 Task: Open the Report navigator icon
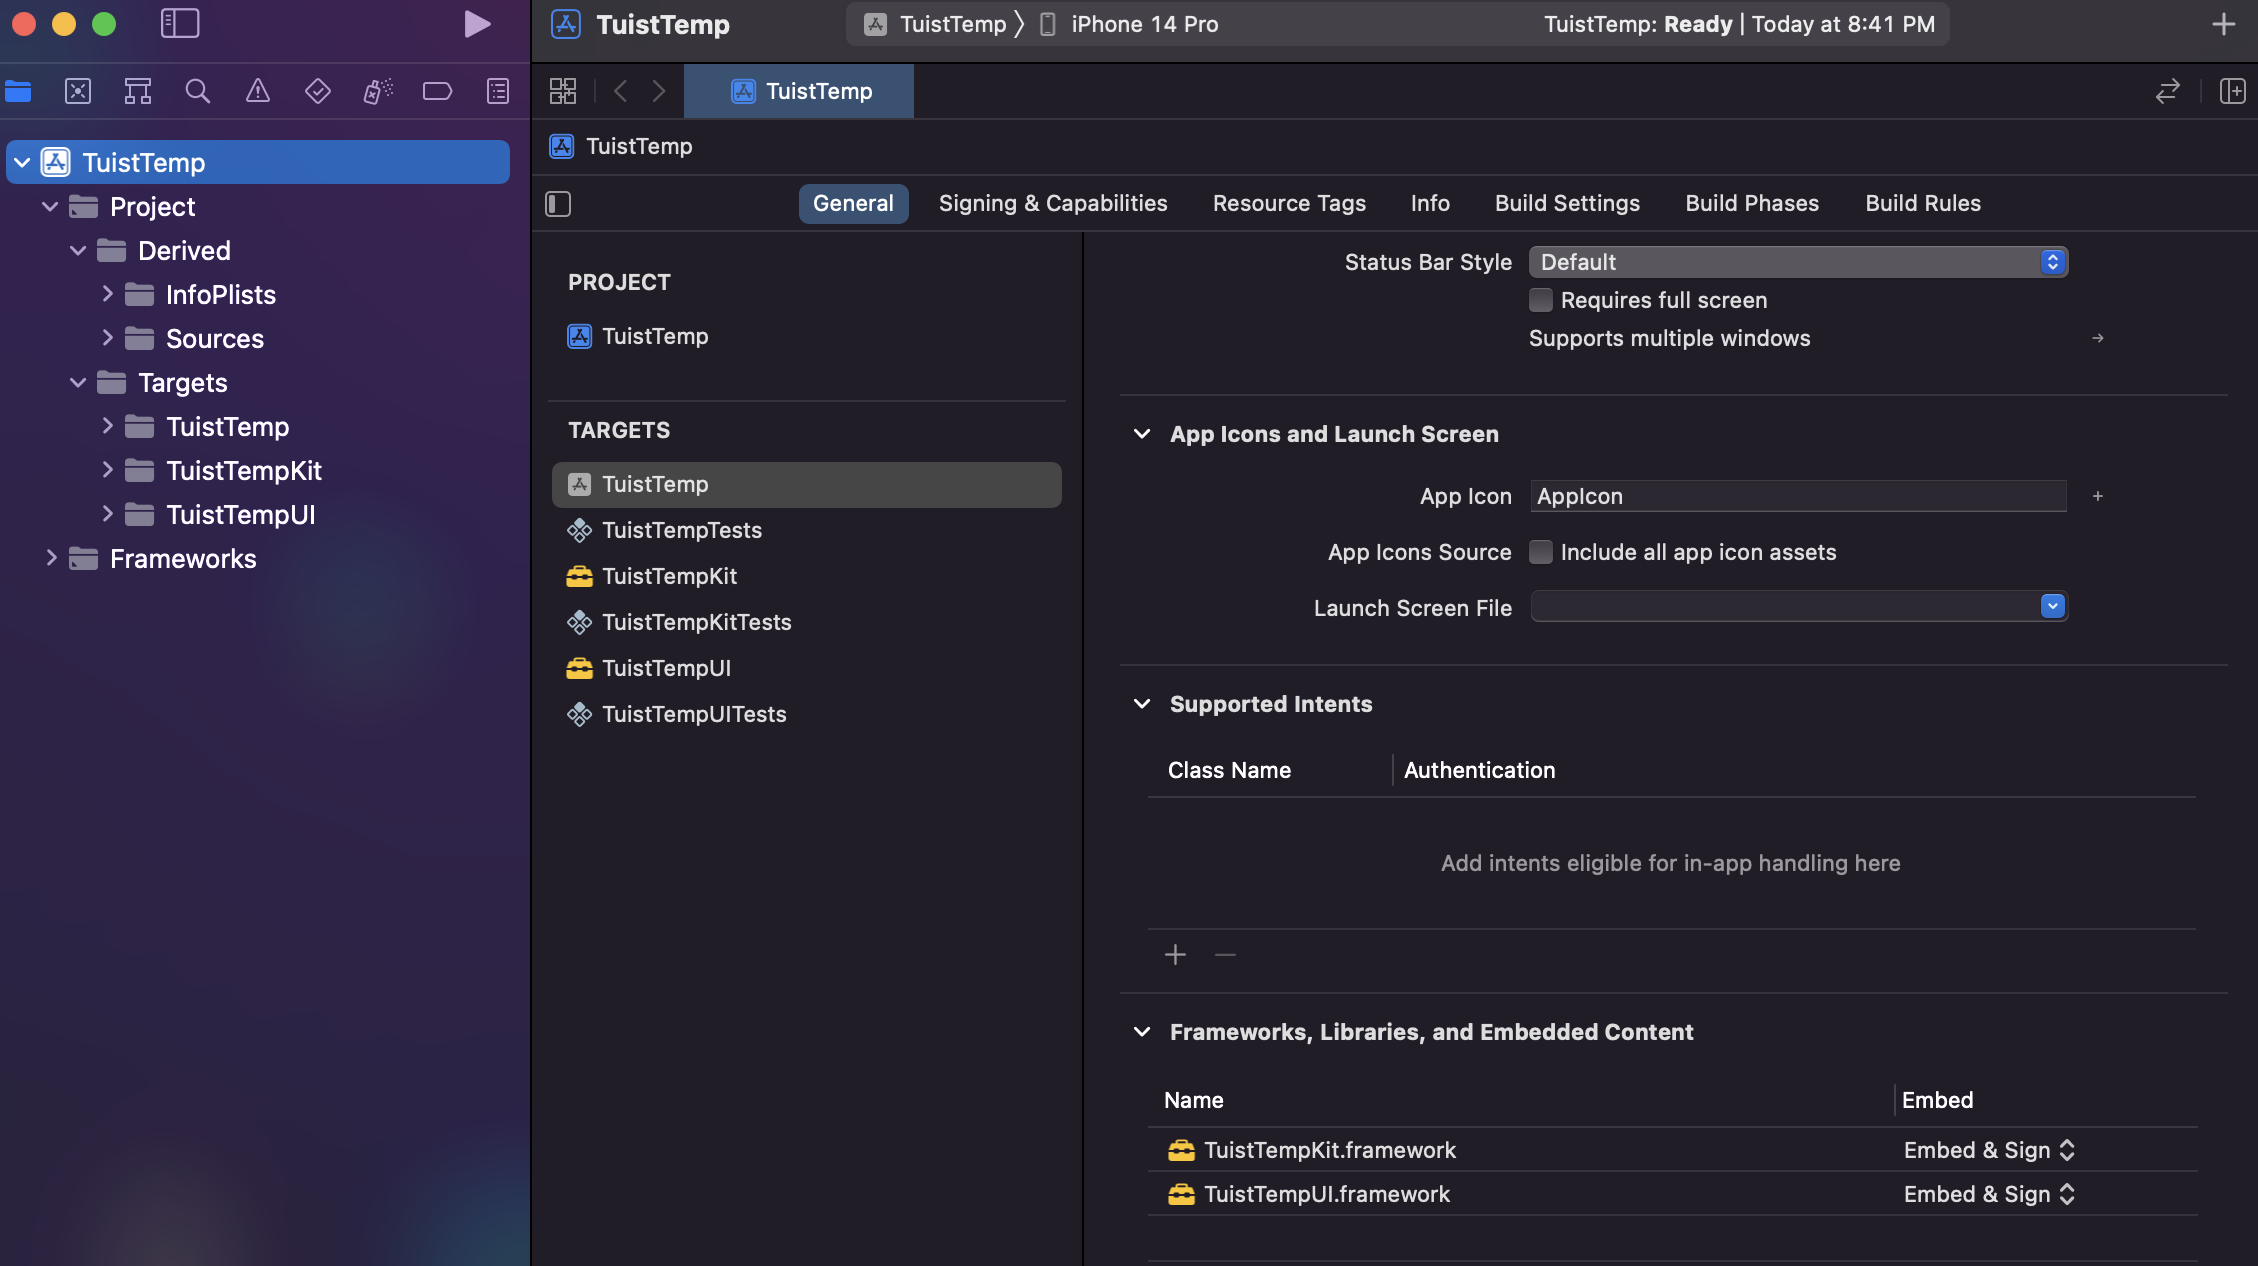point(497,92)
